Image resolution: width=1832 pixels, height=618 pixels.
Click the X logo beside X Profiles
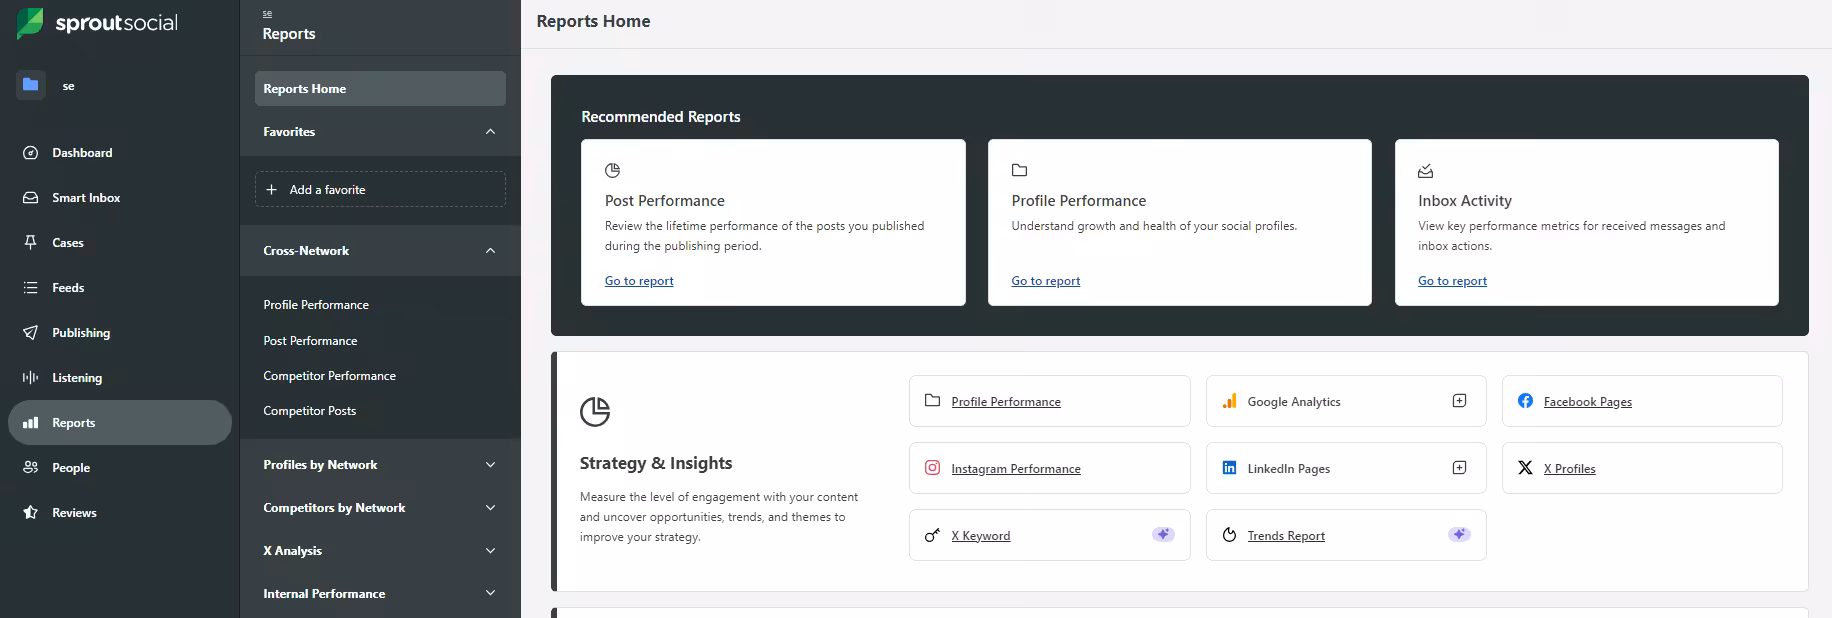[1525, 468]
